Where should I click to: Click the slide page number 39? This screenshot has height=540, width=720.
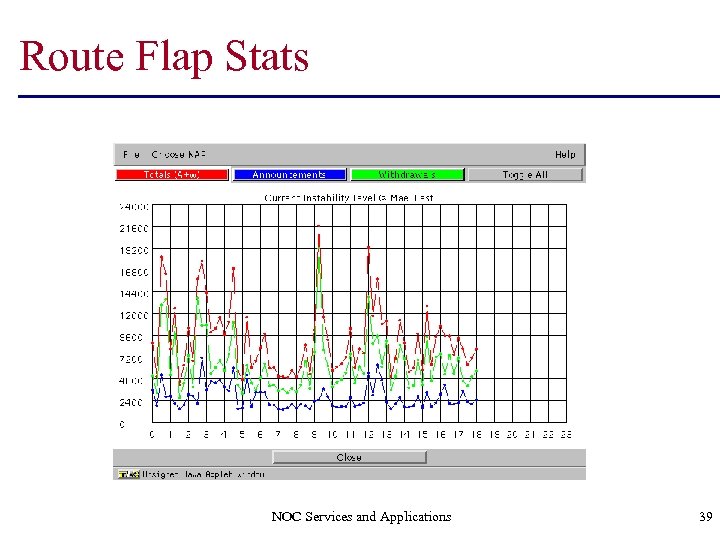coord(706,517)
